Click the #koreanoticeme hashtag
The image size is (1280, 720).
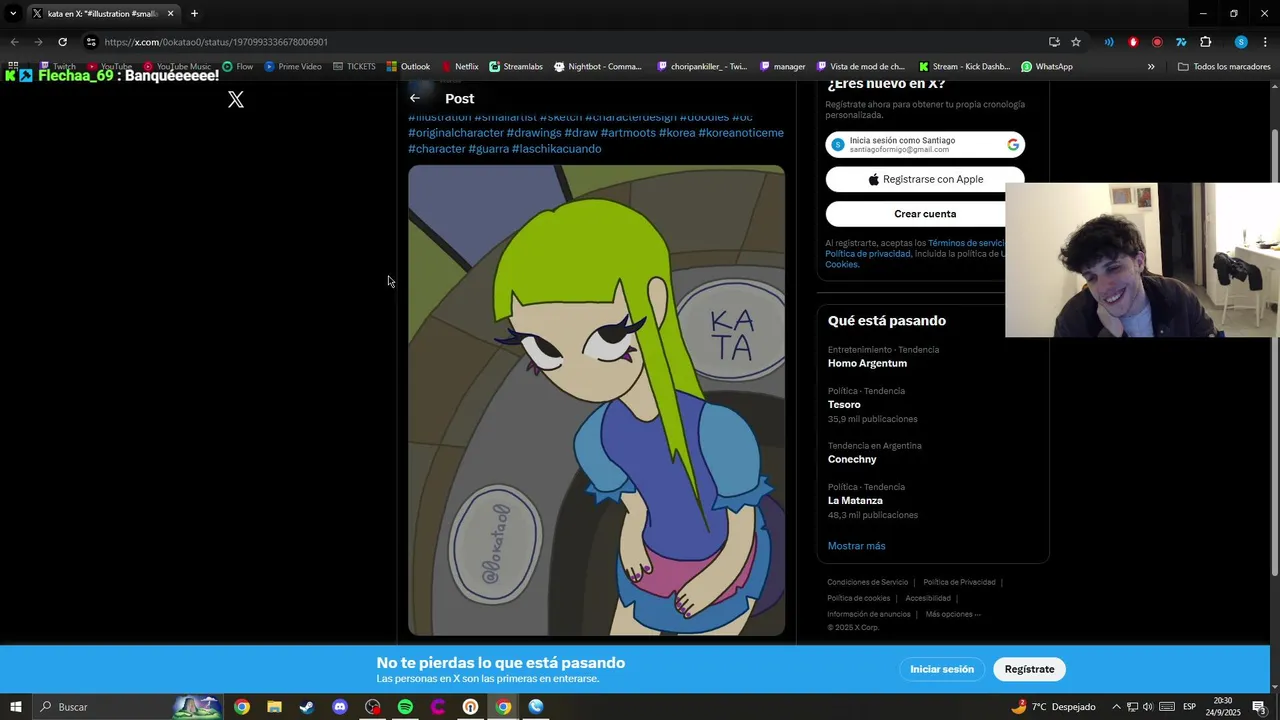click(741, 133)
